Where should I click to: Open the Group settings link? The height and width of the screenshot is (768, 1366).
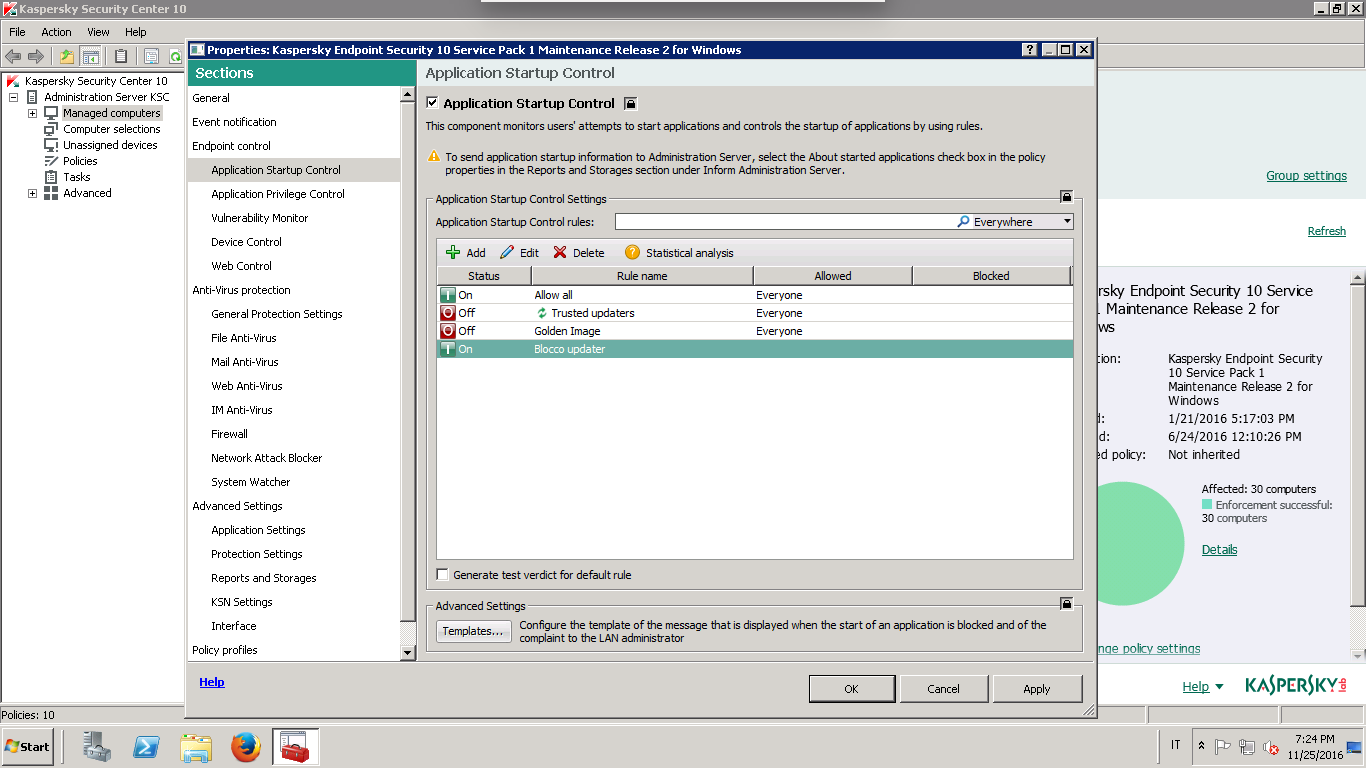tap(1306, 176)
